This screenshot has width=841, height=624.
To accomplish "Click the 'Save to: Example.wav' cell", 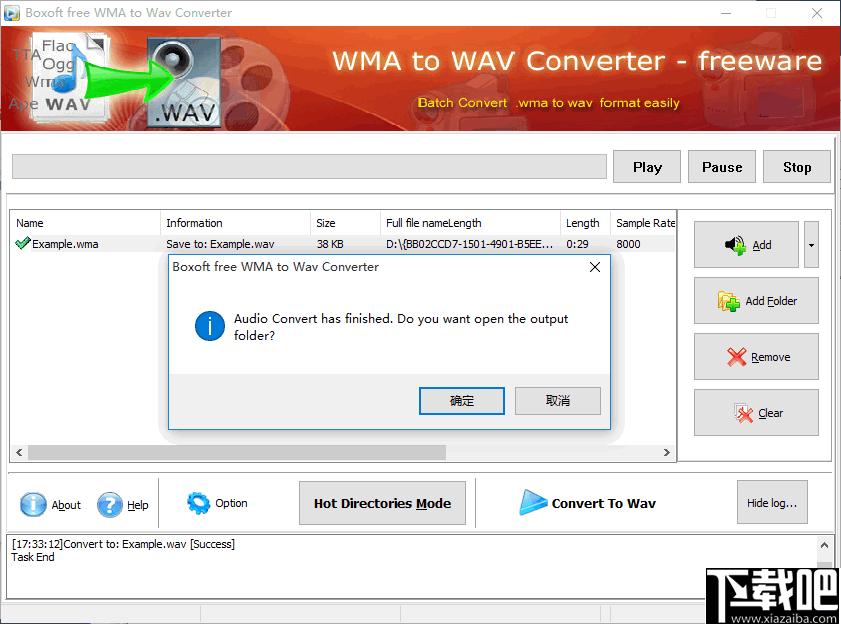I will click(x=220, y=244).
